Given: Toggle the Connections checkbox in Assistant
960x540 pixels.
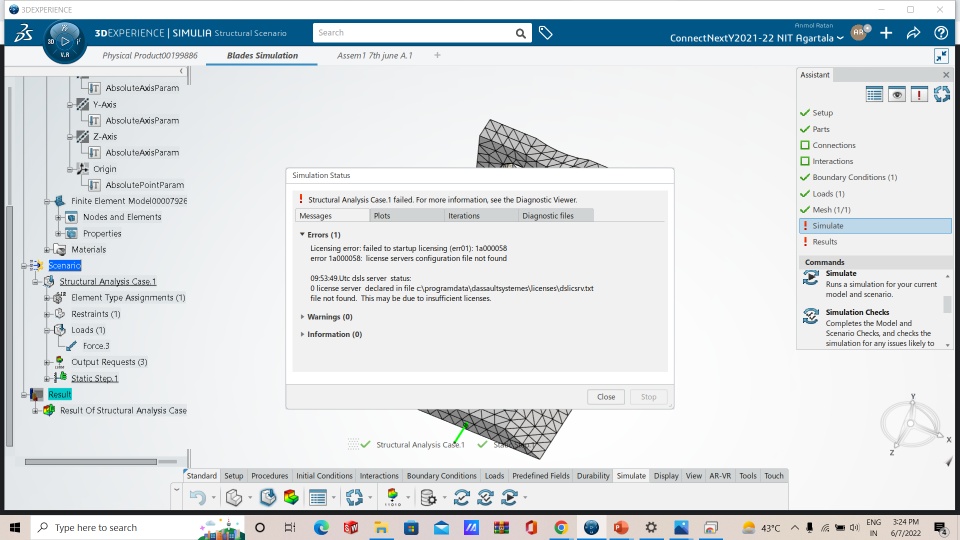Looking at the screenshot, I should pos(805,145).
